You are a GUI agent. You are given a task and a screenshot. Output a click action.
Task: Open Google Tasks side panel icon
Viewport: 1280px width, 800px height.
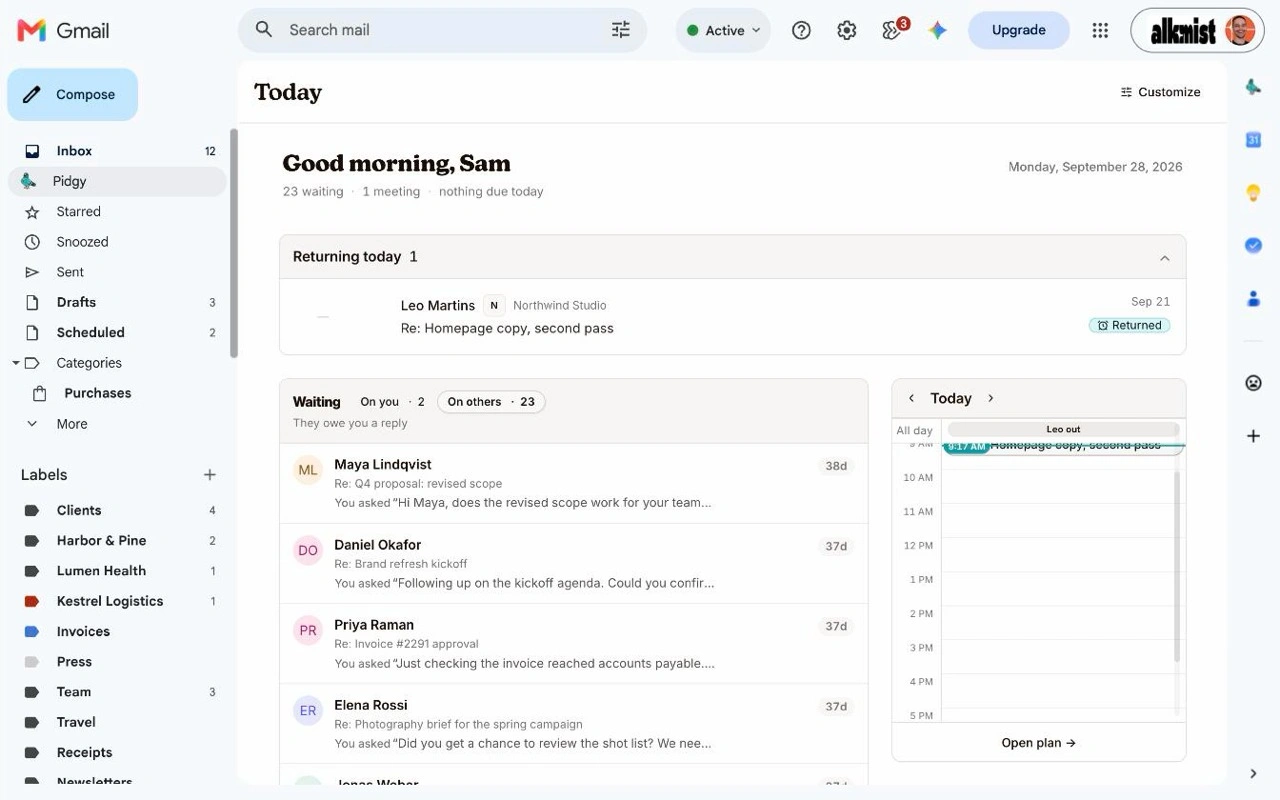(1253, 245)
